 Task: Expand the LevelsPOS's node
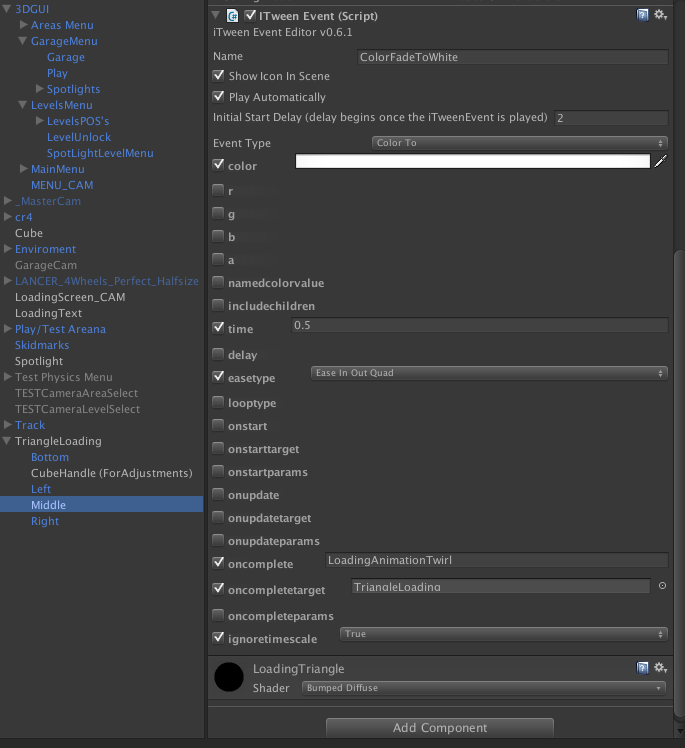click(40, 120)
